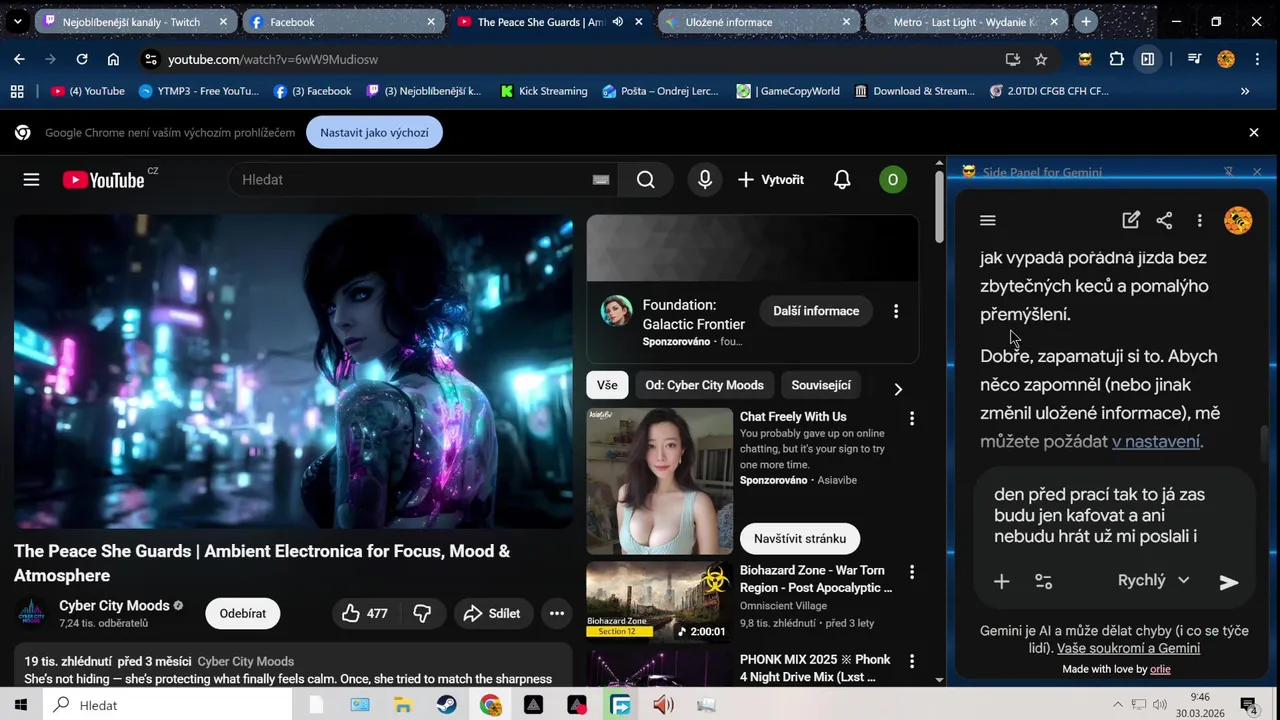1280x720 pixels.
Task: Open the Rychlý model dropdown
Action: coord(1153,580)
